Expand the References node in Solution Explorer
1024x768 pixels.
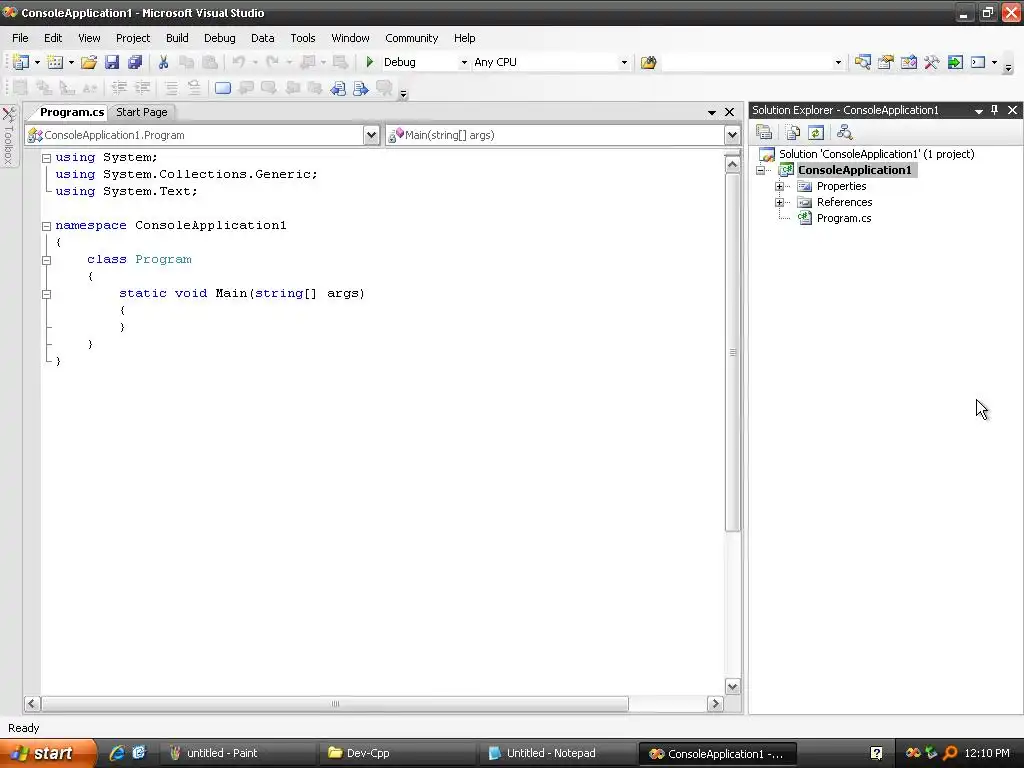779,202
